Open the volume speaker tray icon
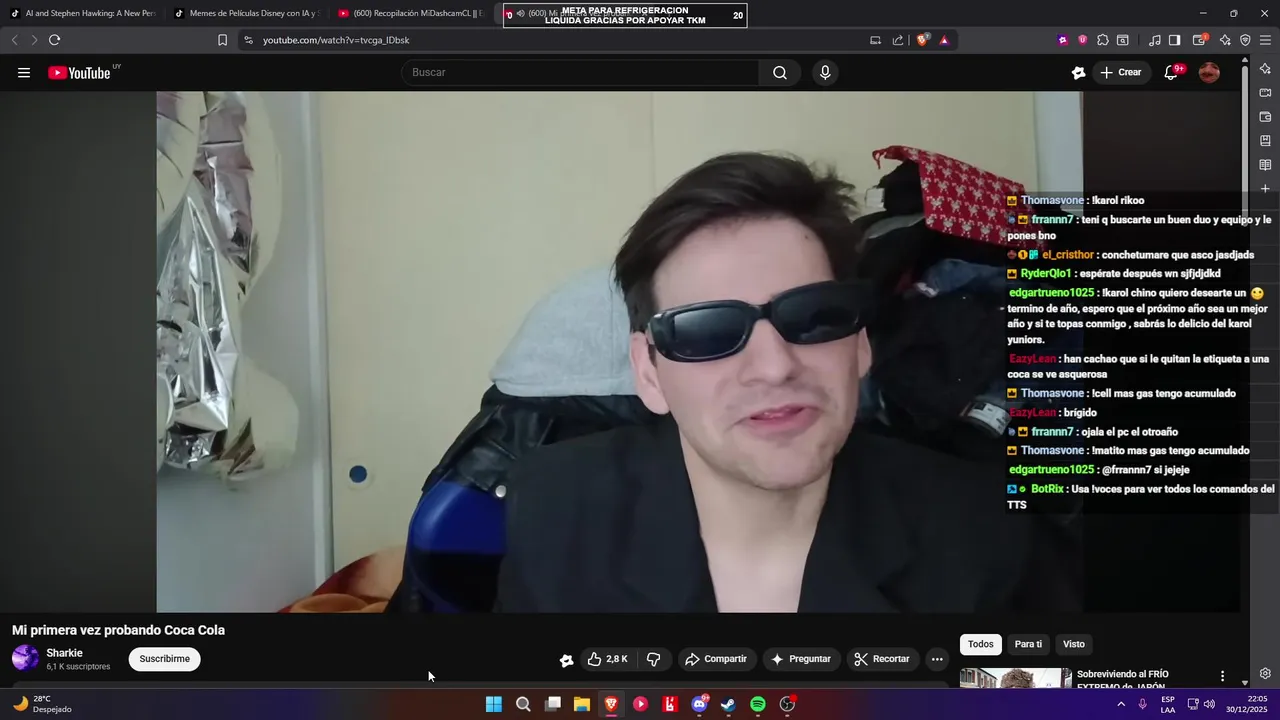 point(1209,704)
